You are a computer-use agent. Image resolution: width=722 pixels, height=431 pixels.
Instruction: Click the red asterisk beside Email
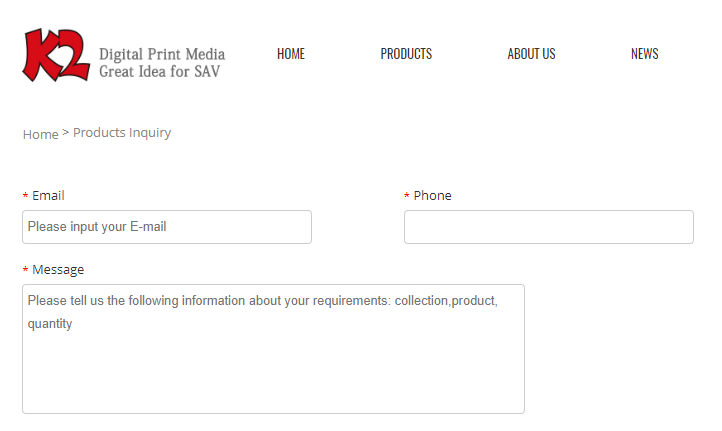[25, 197]
